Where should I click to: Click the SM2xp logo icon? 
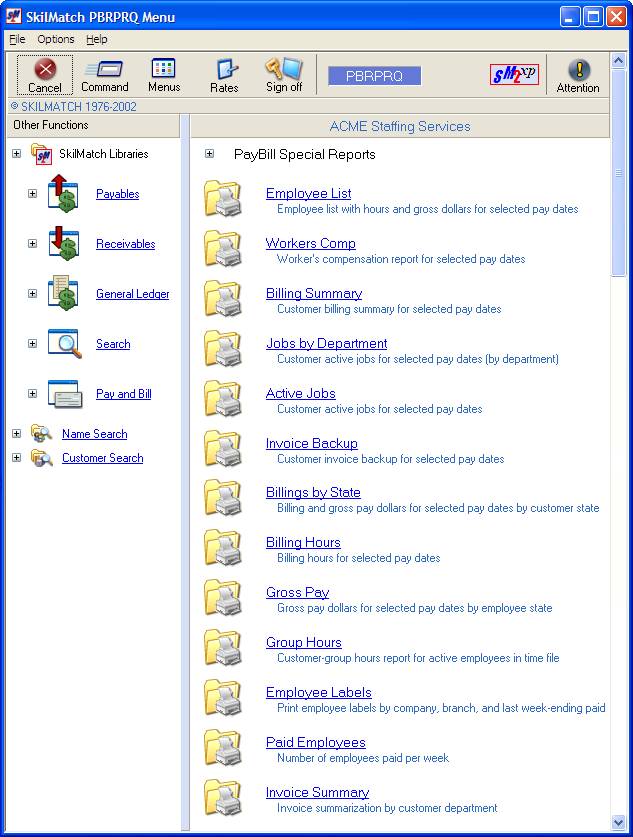click(514, 74)
